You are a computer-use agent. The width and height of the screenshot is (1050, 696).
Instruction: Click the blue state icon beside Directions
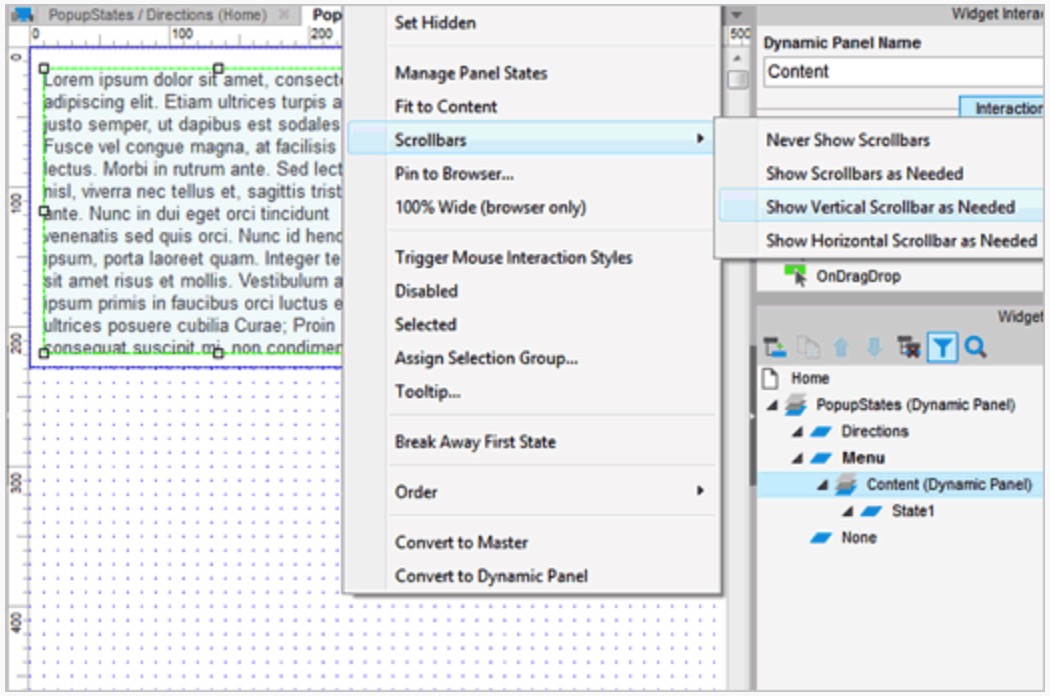pyautogui.click(x=821, y=431)
